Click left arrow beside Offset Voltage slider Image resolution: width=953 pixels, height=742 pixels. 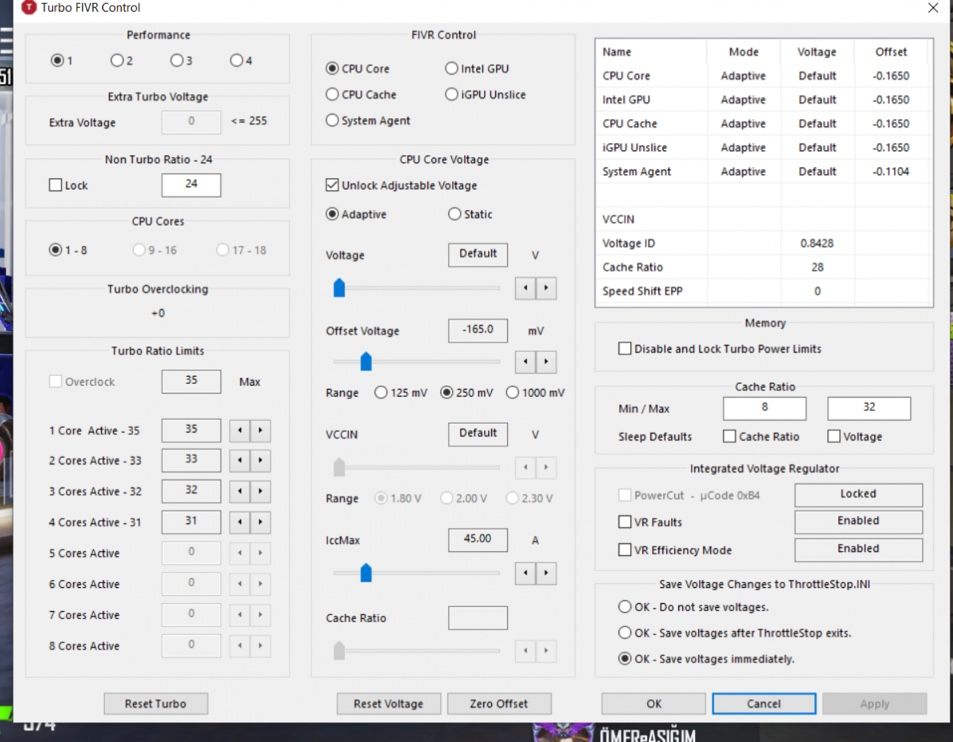click(x=525, y=362)
